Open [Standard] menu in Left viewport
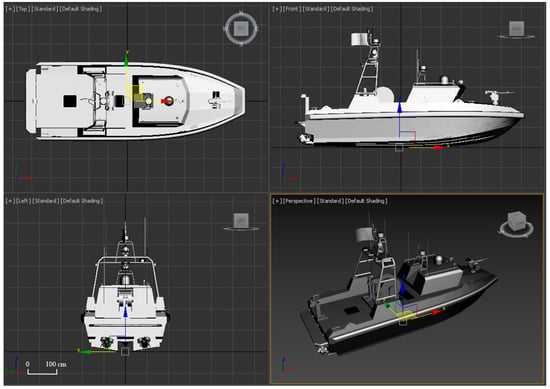The image size is (550, 389). 46,201
